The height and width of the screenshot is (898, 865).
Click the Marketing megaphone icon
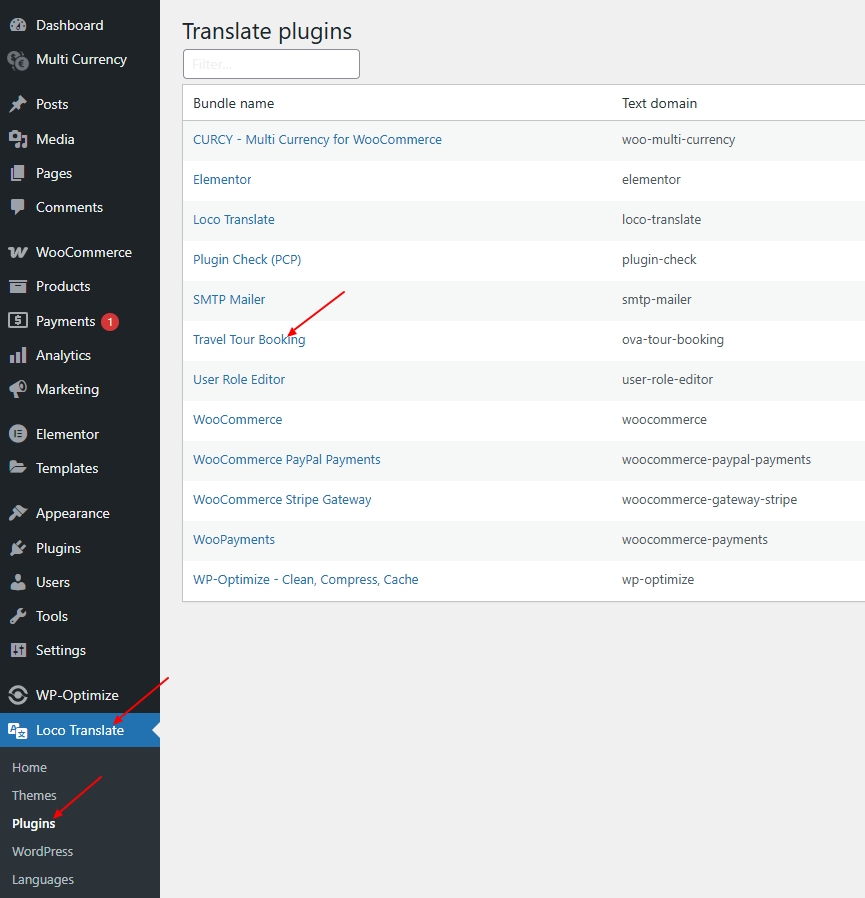[x=18, y=389]
